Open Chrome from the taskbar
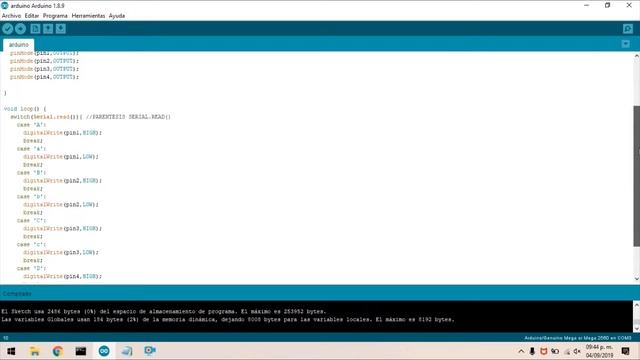 (58, 351)
